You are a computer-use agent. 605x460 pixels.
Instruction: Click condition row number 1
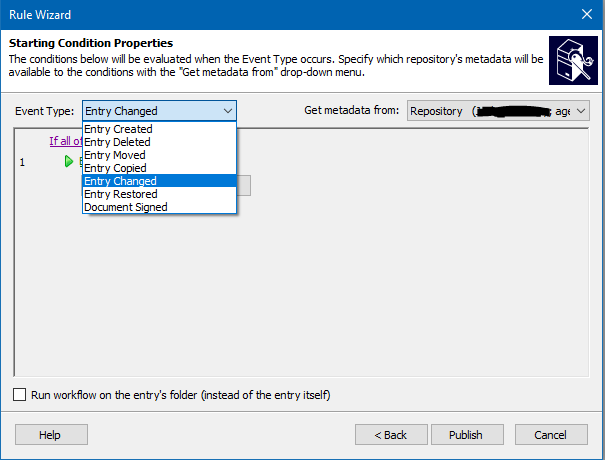pos(22,162)
